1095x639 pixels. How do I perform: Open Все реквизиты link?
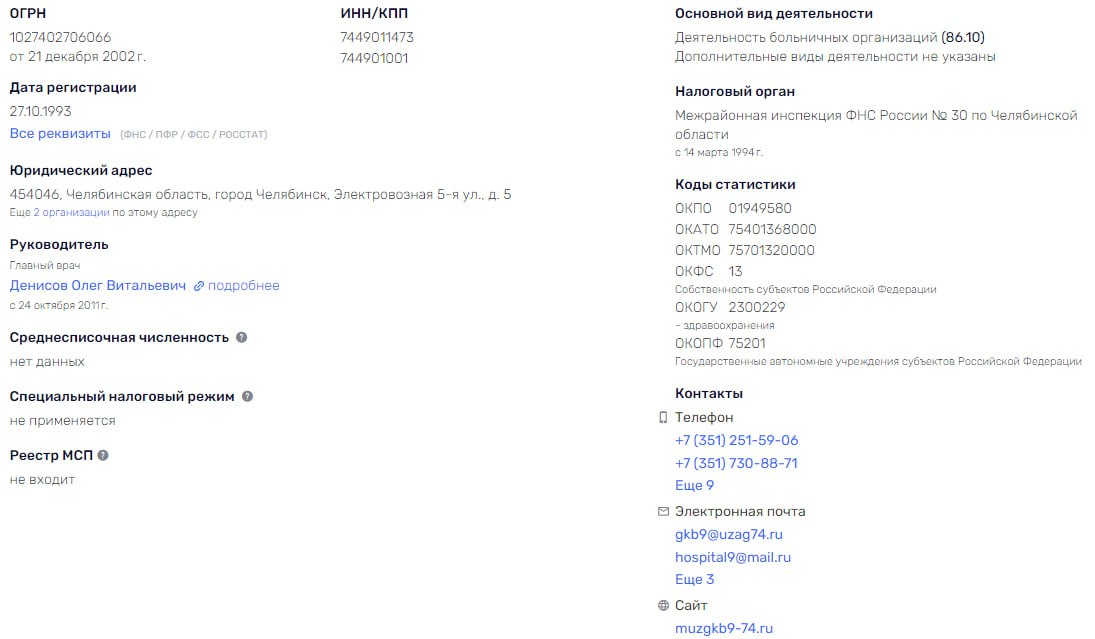click(x=60, y=133)
